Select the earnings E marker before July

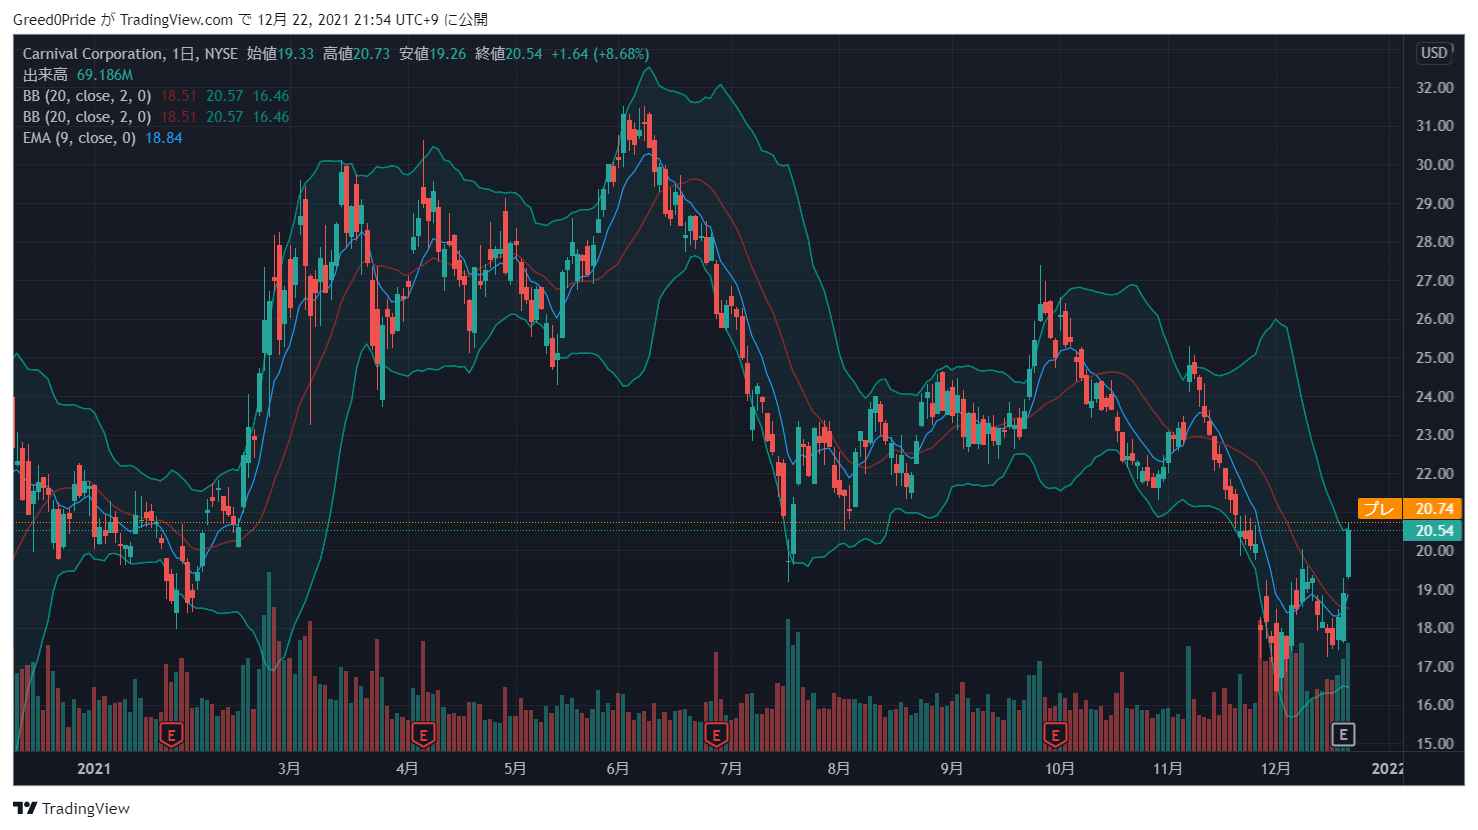point(715,736)
